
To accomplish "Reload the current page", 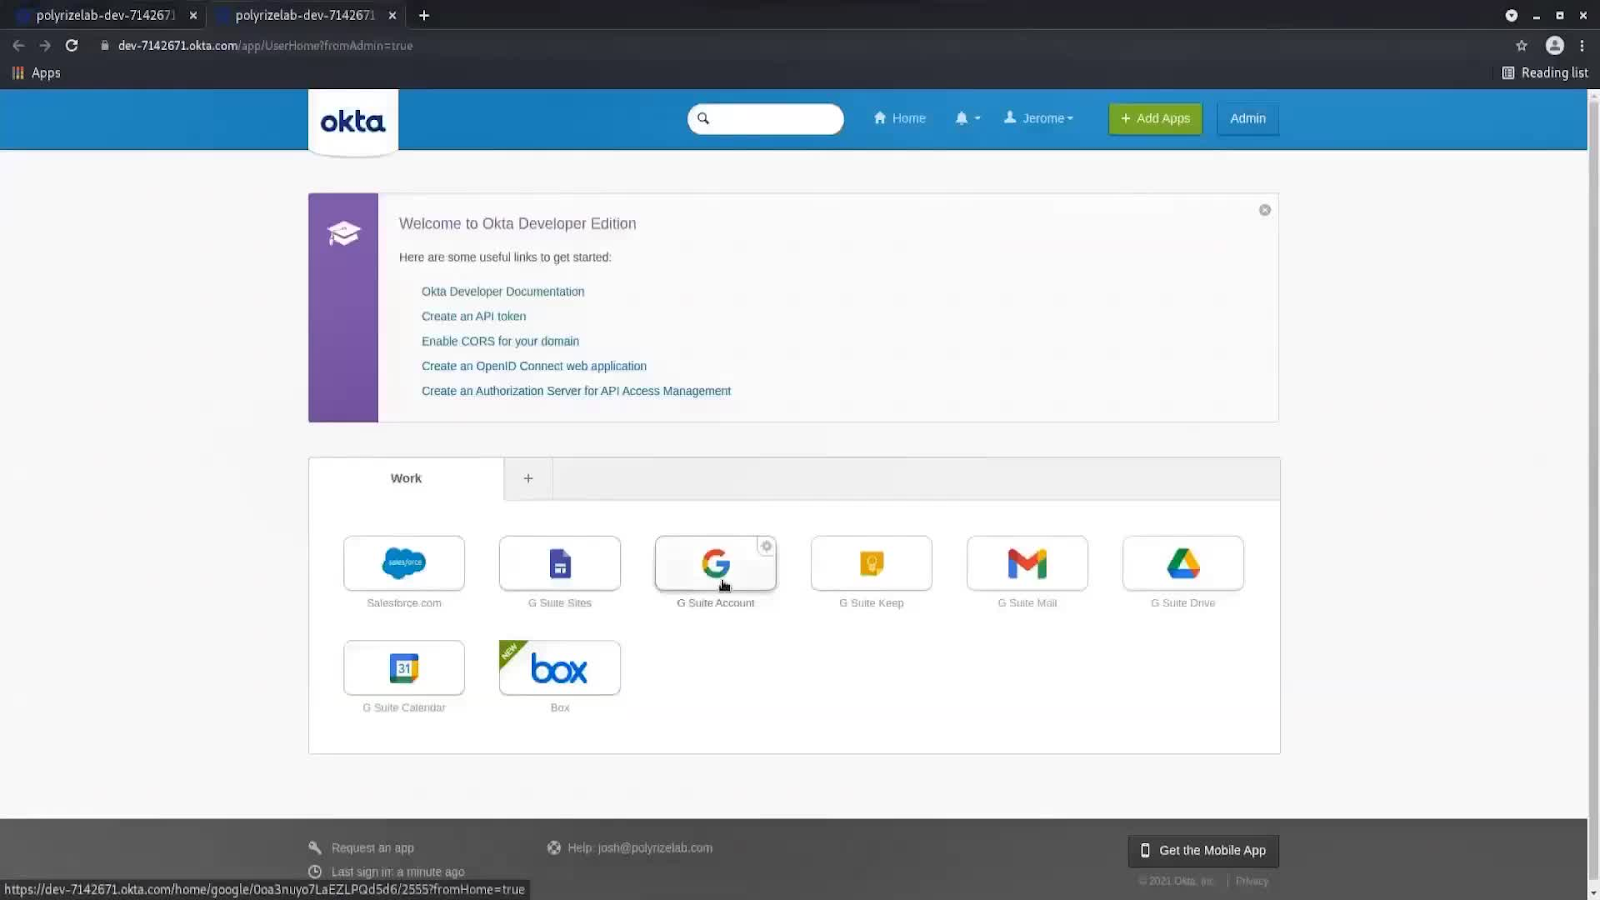I will point(72,45).
